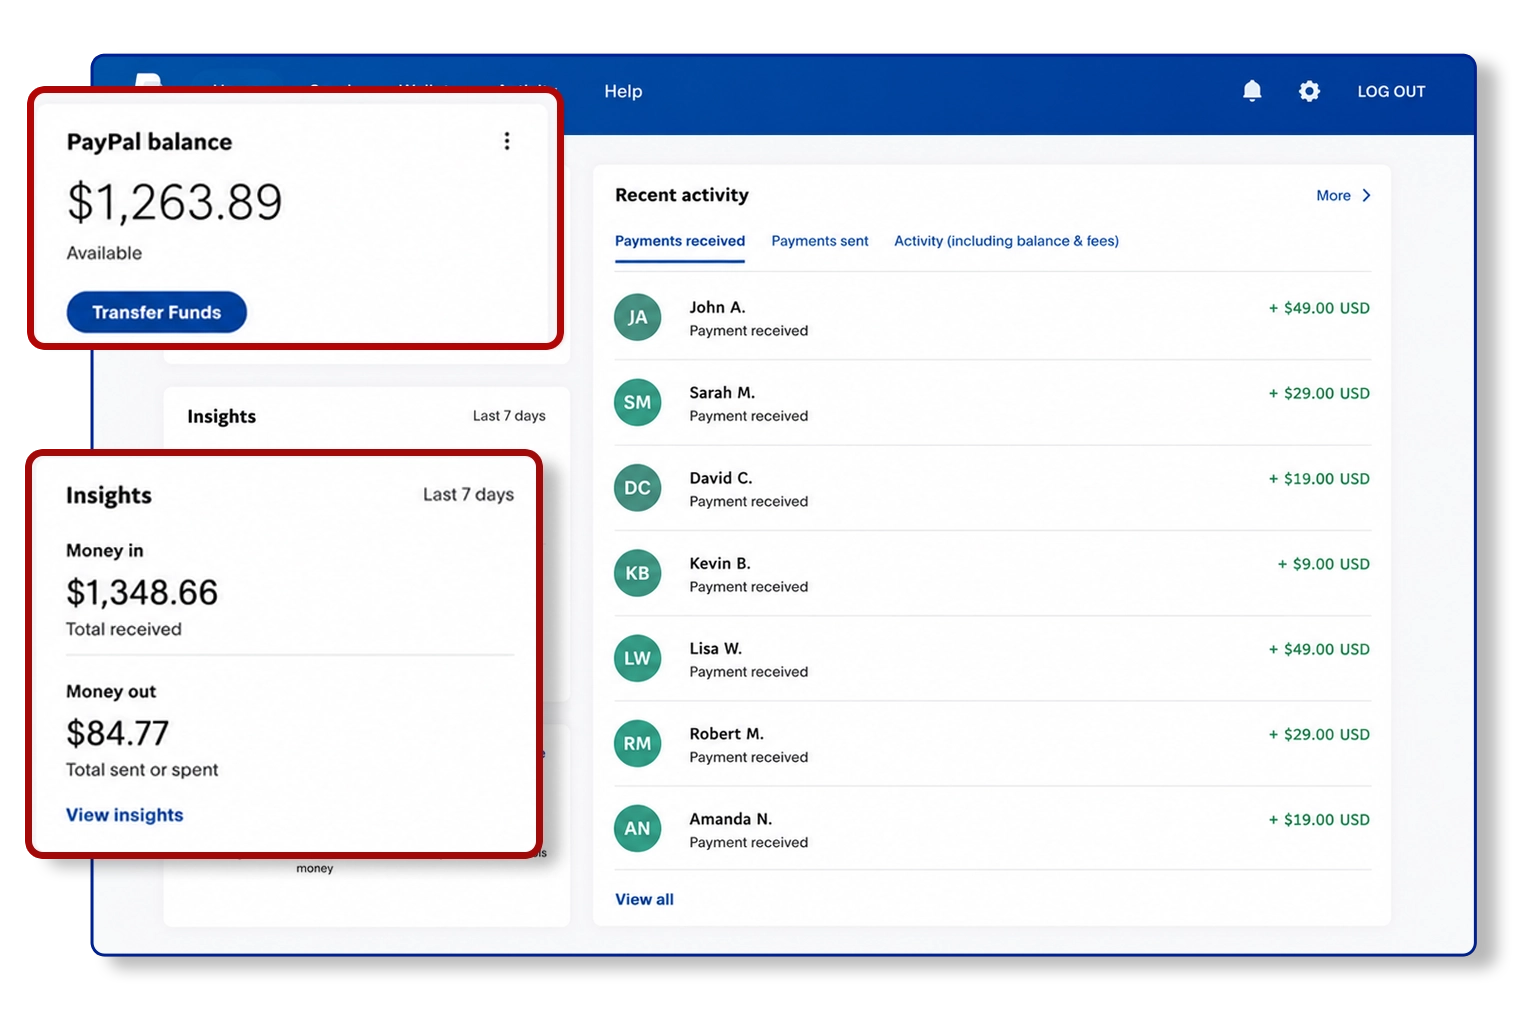Viewport: 1537px width, 1023px height.
Task: Click Sarah M.'s SM avatar
Action: click(x=637, y=402)
